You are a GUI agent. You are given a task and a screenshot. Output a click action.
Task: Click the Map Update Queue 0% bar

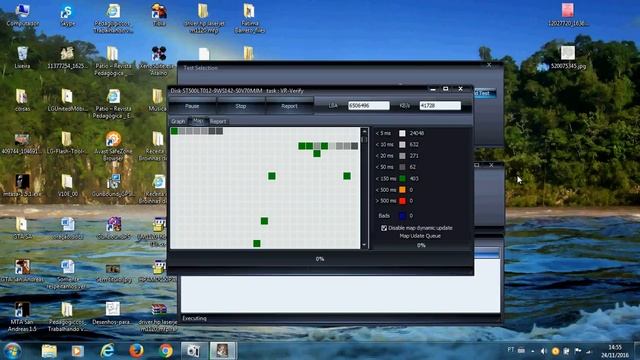(421, 245)
